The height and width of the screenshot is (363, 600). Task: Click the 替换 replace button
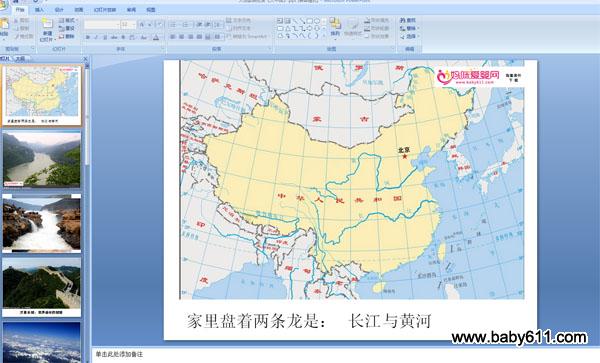pos(409,28)
